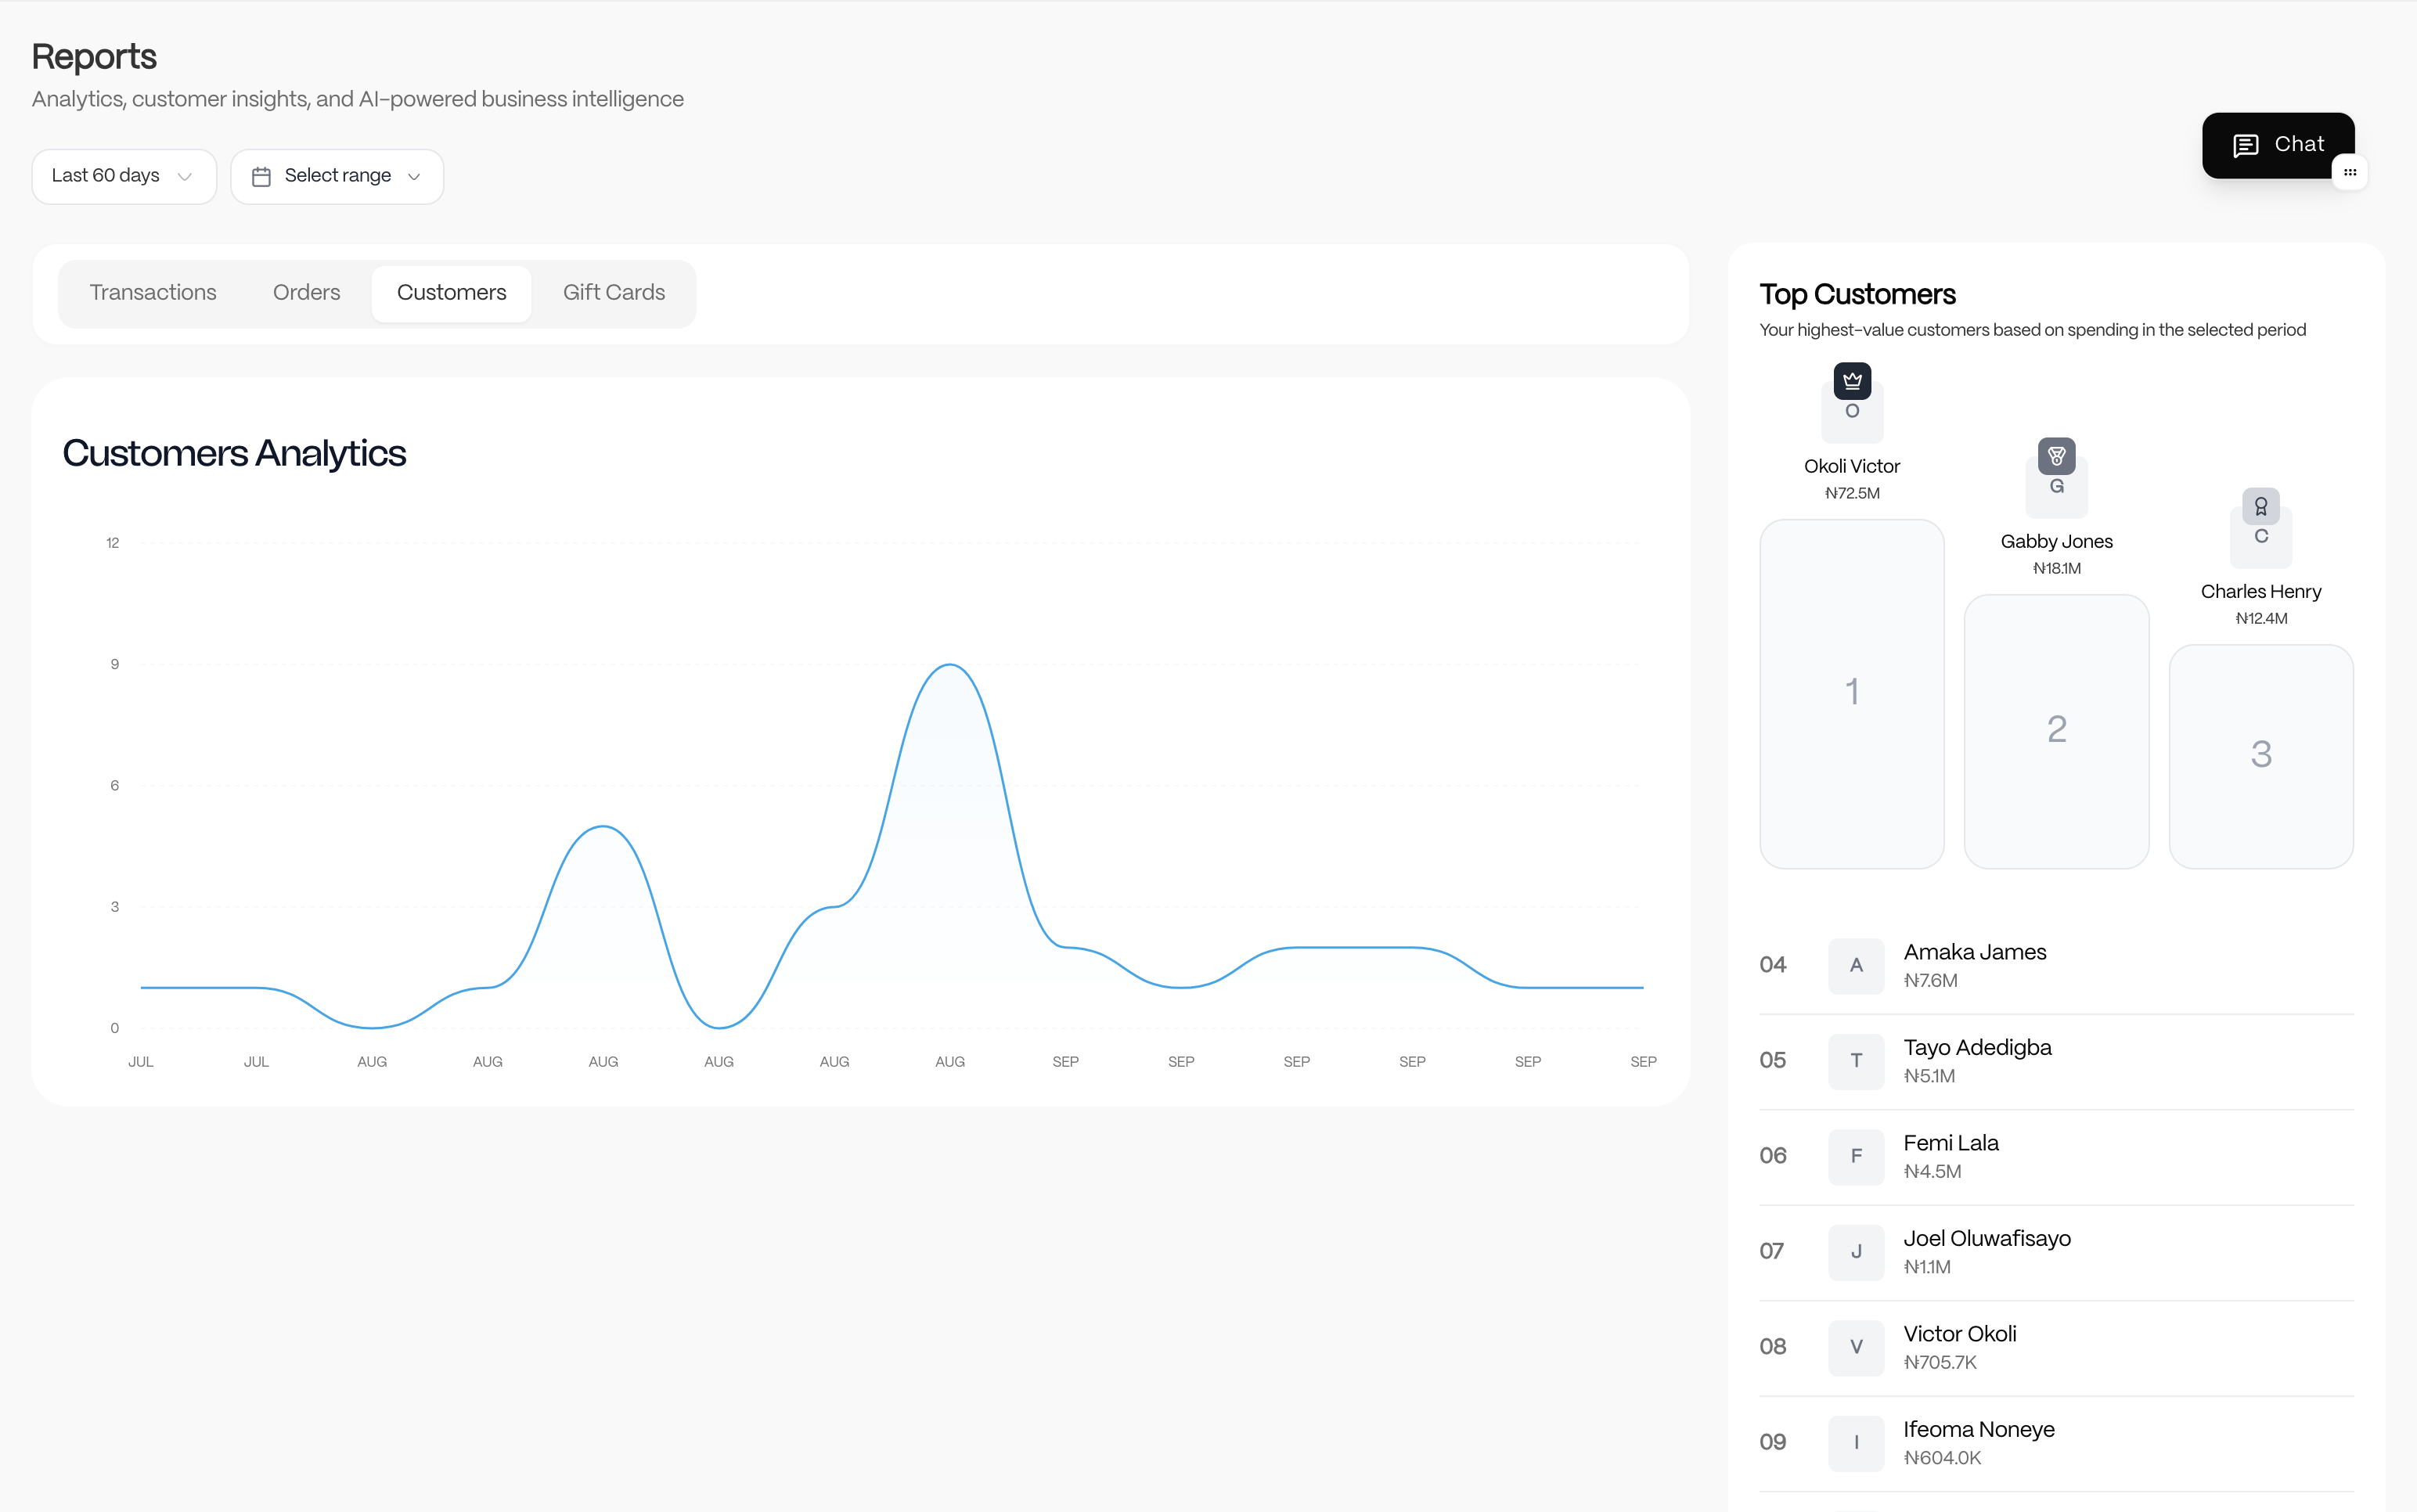This screenshot has height=1512, width=2417.
Task: Click the medal icon above Gabby Jones
Action: point(2056,456)
